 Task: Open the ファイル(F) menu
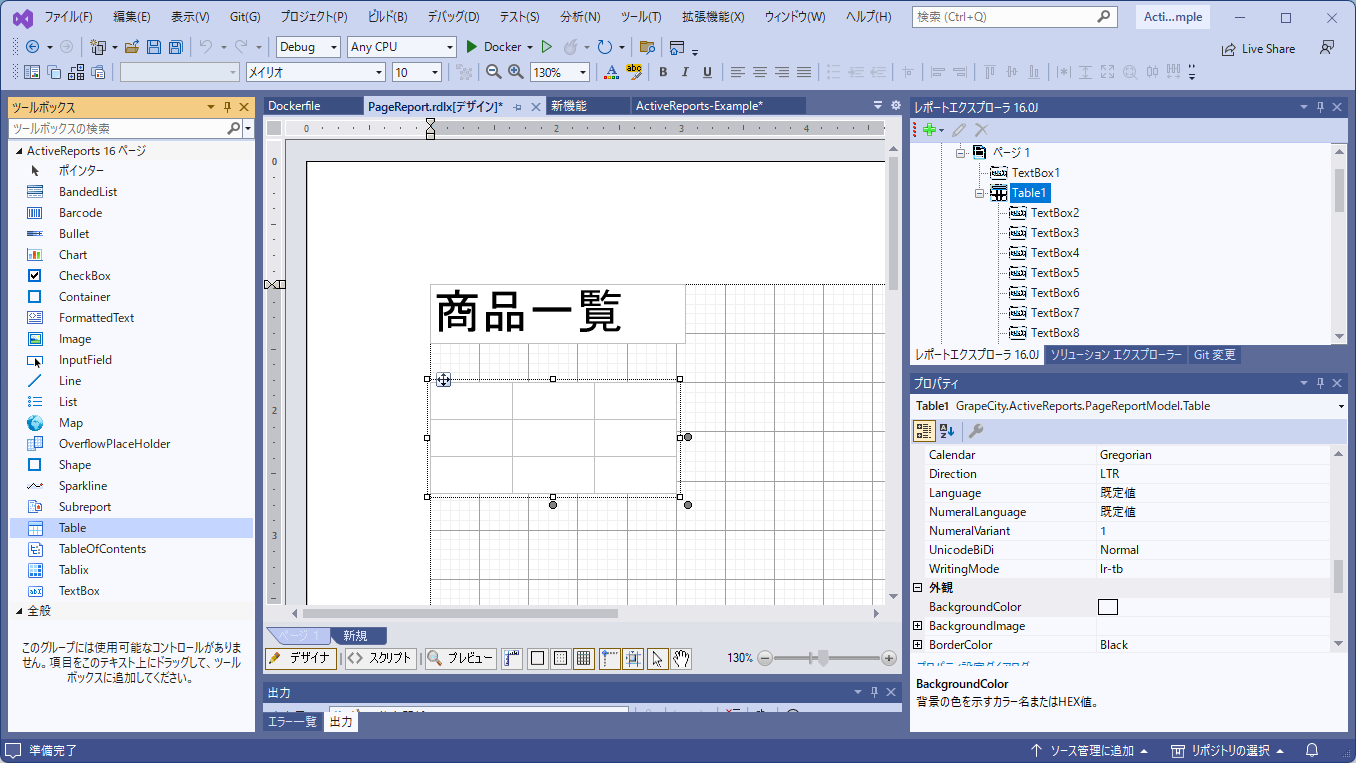(69, 17)
